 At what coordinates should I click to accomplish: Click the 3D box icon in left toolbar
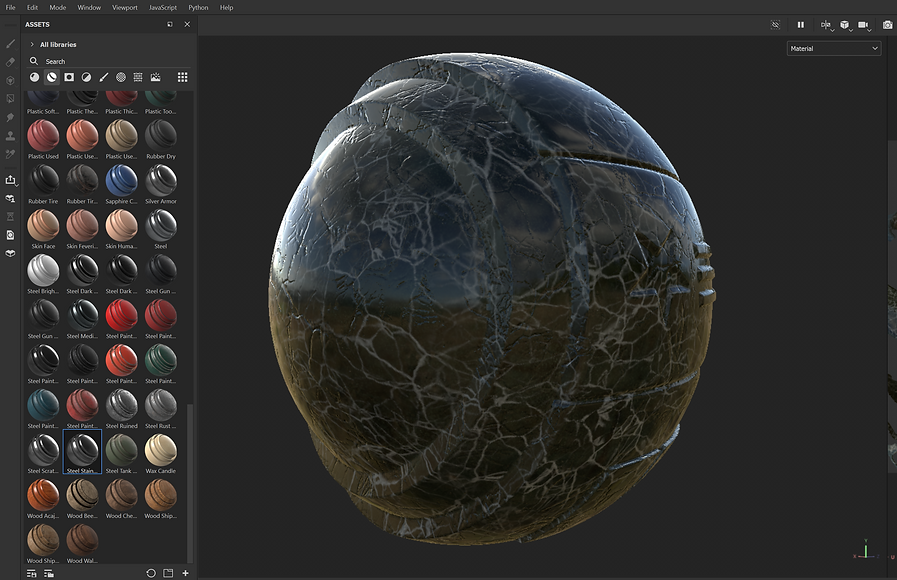click(10, 253)
